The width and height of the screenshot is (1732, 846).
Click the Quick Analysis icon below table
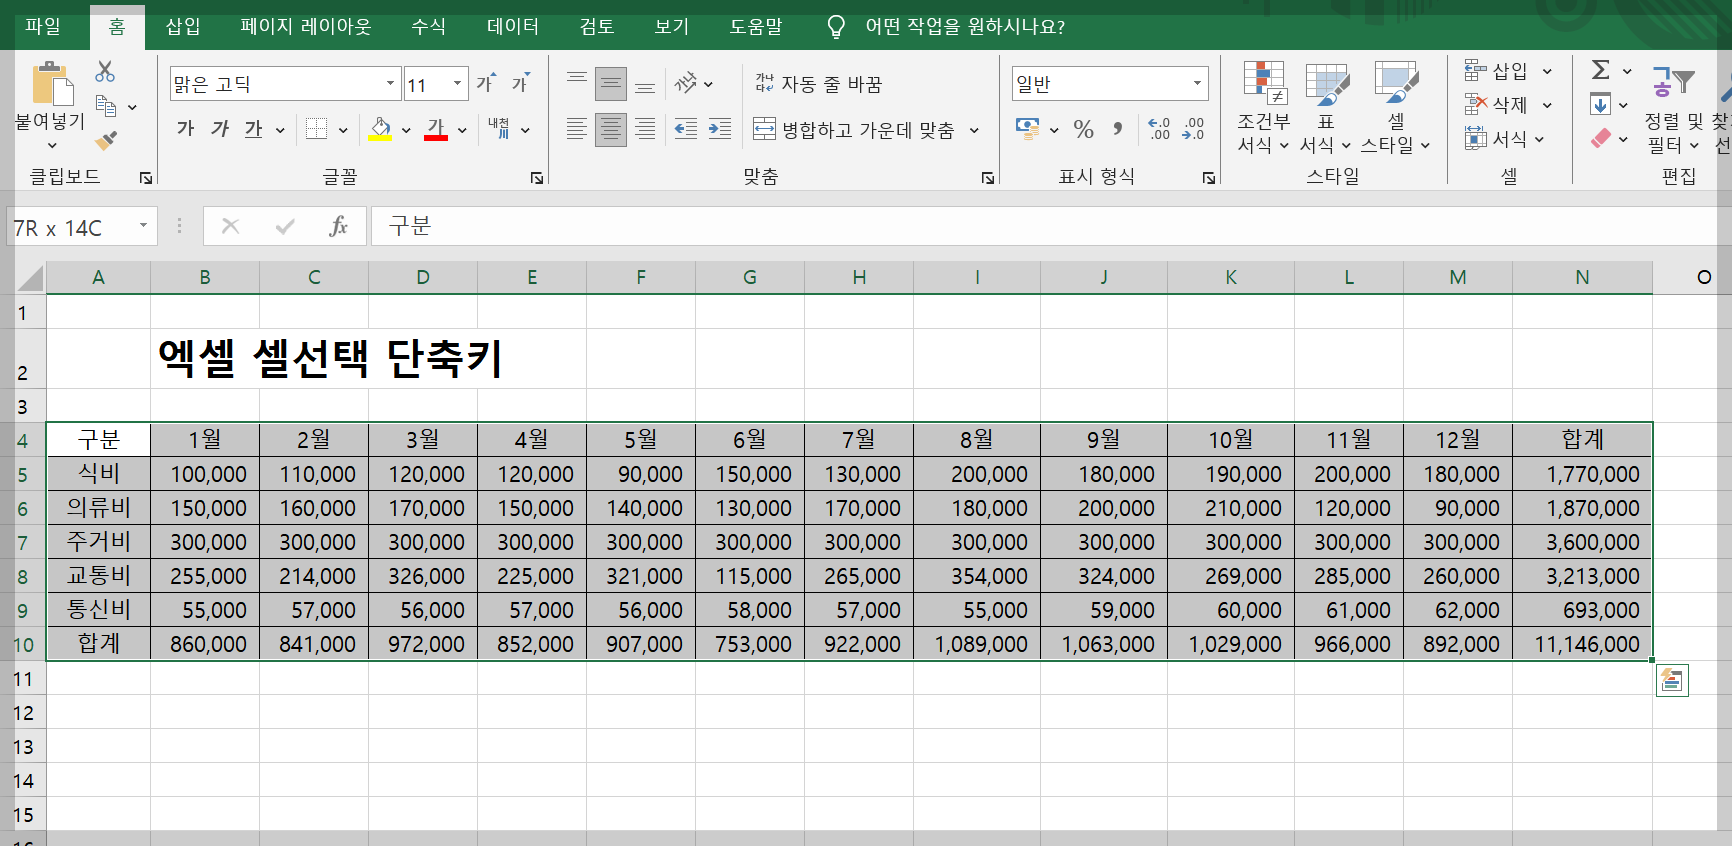[x=1672, y=681]
